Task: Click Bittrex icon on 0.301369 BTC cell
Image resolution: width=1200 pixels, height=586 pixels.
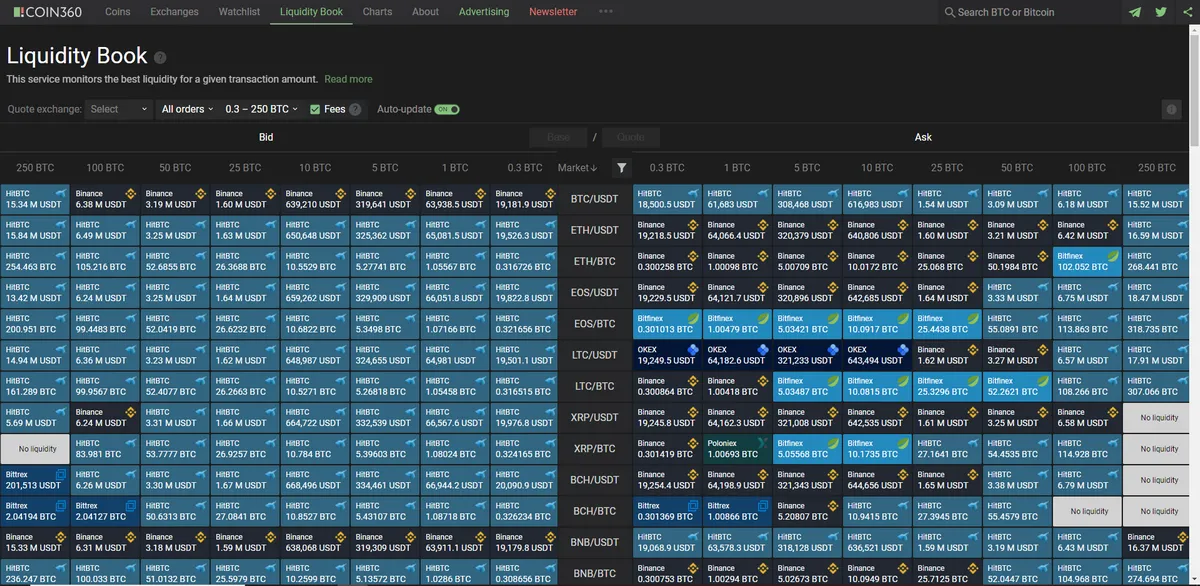Action: click(692, 505)
